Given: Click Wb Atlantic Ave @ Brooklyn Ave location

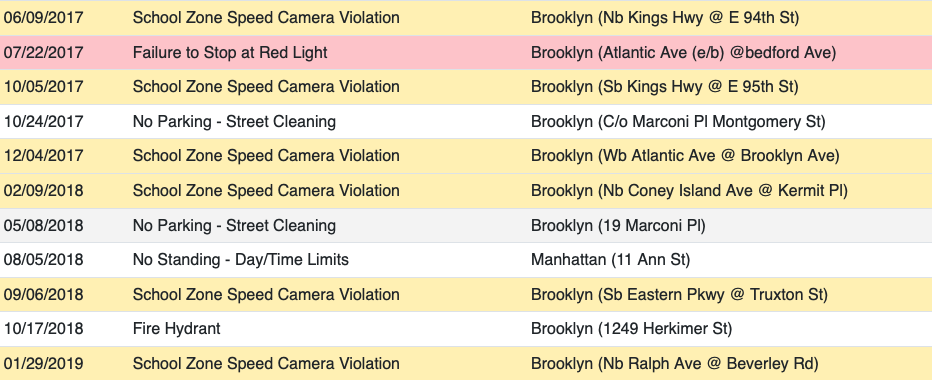Looking at the screenshot, I should coord(685,156).
